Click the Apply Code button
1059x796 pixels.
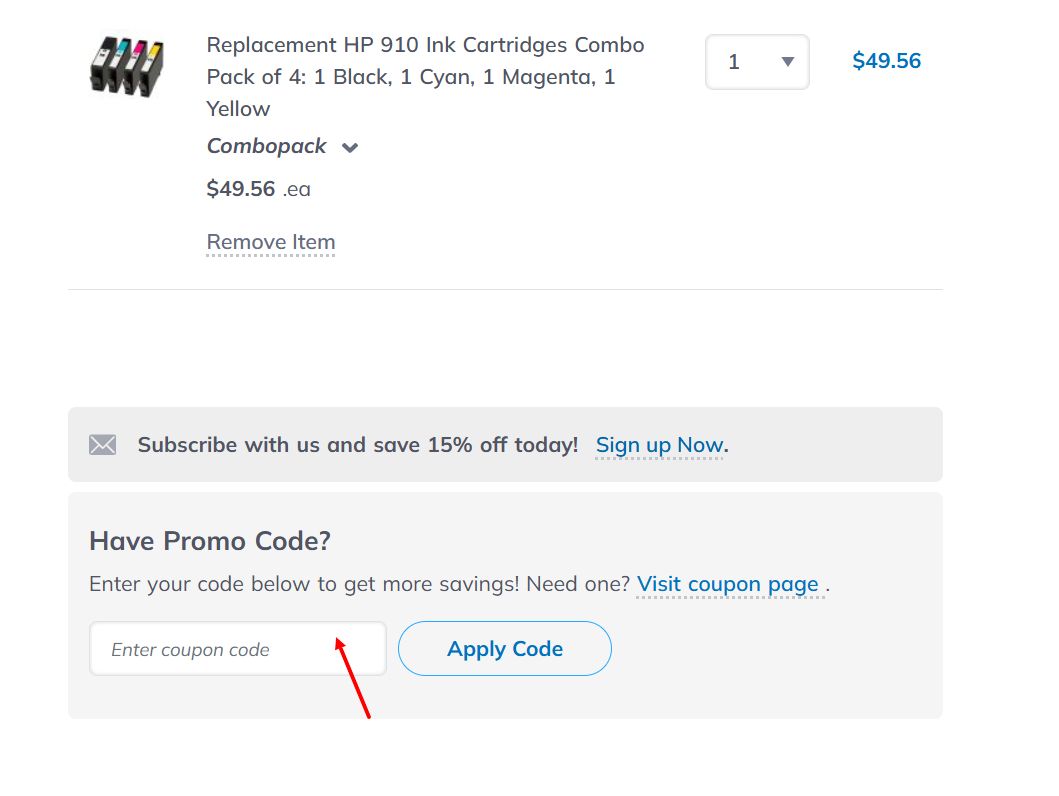click(504, 648)
